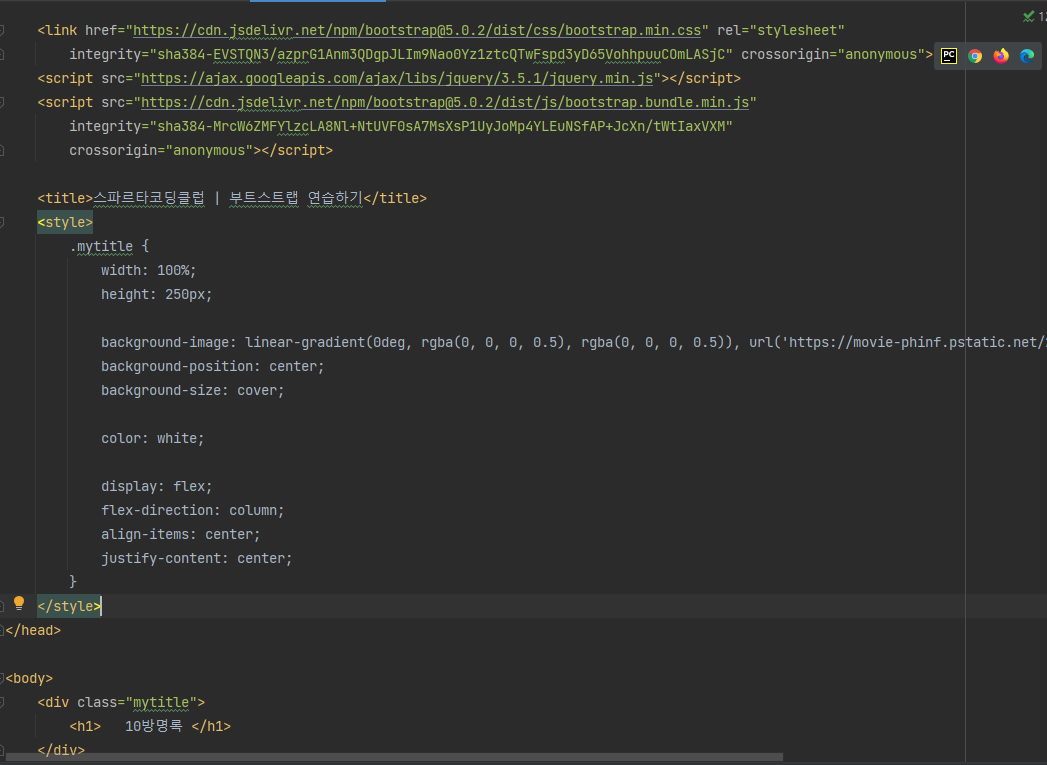The height and width of the screenshot is (765, 1047).
Task: Click the 'color: white;' line
Action: pyautogui.click(x=152, y=439)
